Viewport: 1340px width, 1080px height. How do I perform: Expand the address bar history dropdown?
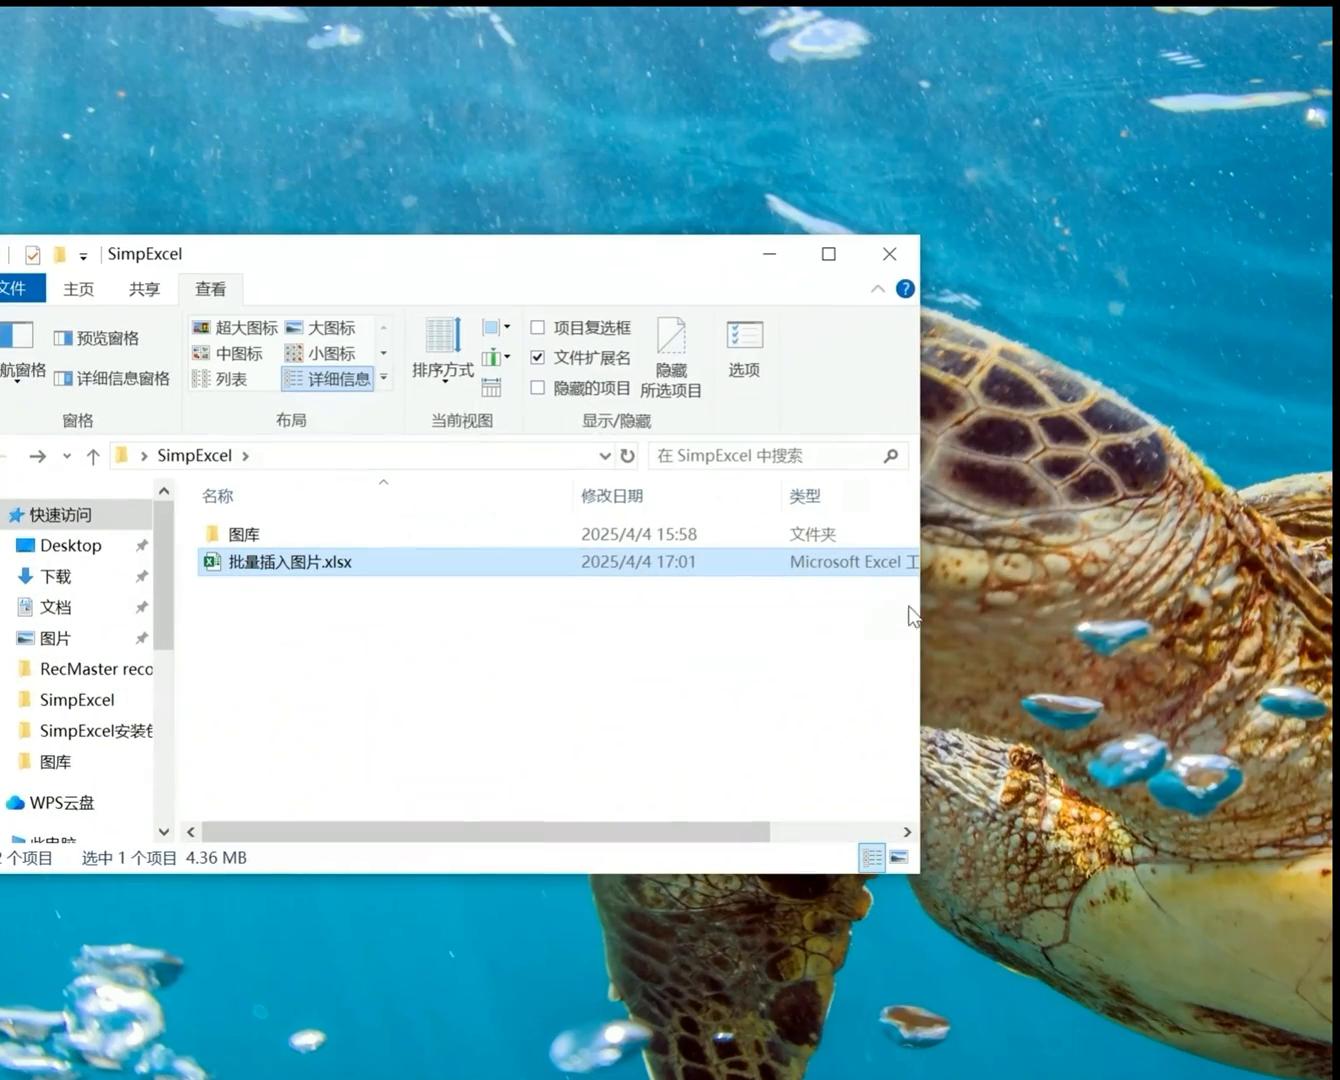pos(605,456)
